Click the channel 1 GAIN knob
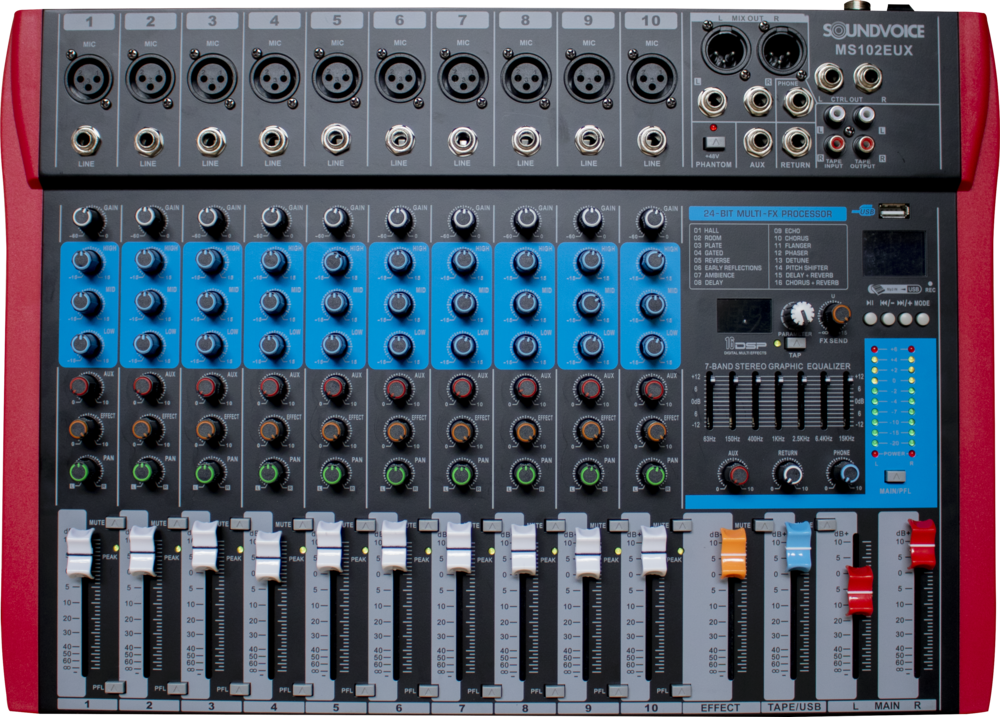The image size is (1000, 717). pos(85,219)
